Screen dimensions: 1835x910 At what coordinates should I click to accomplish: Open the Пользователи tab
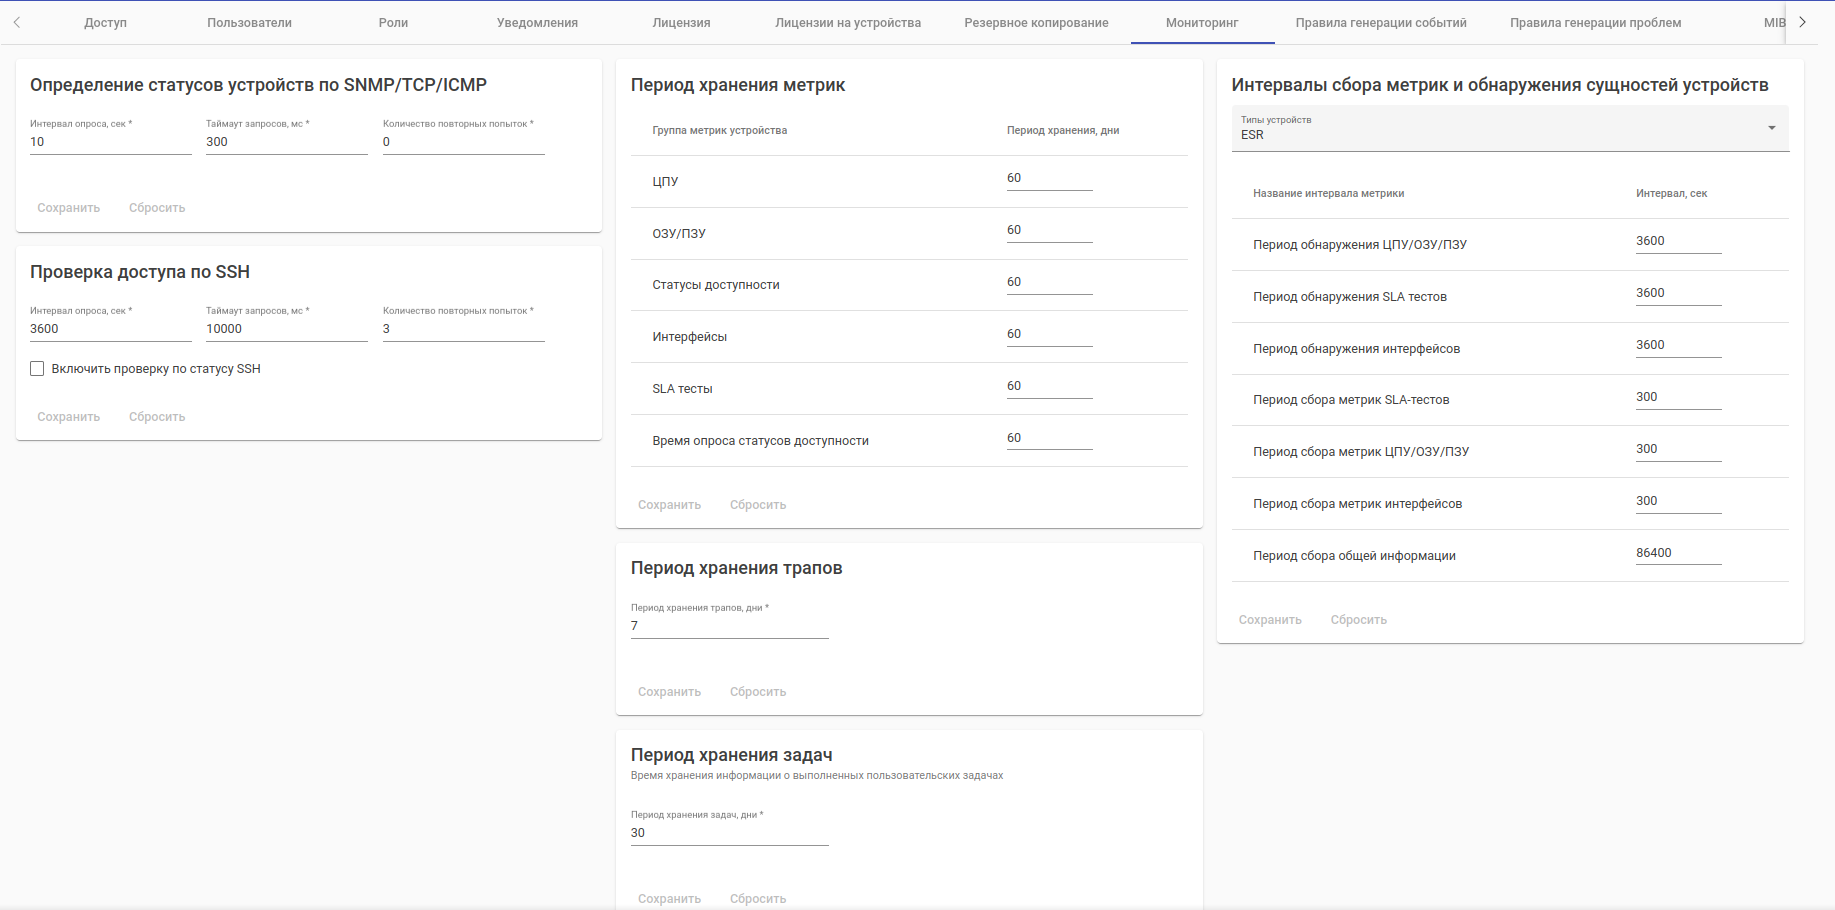coord(249,23)
